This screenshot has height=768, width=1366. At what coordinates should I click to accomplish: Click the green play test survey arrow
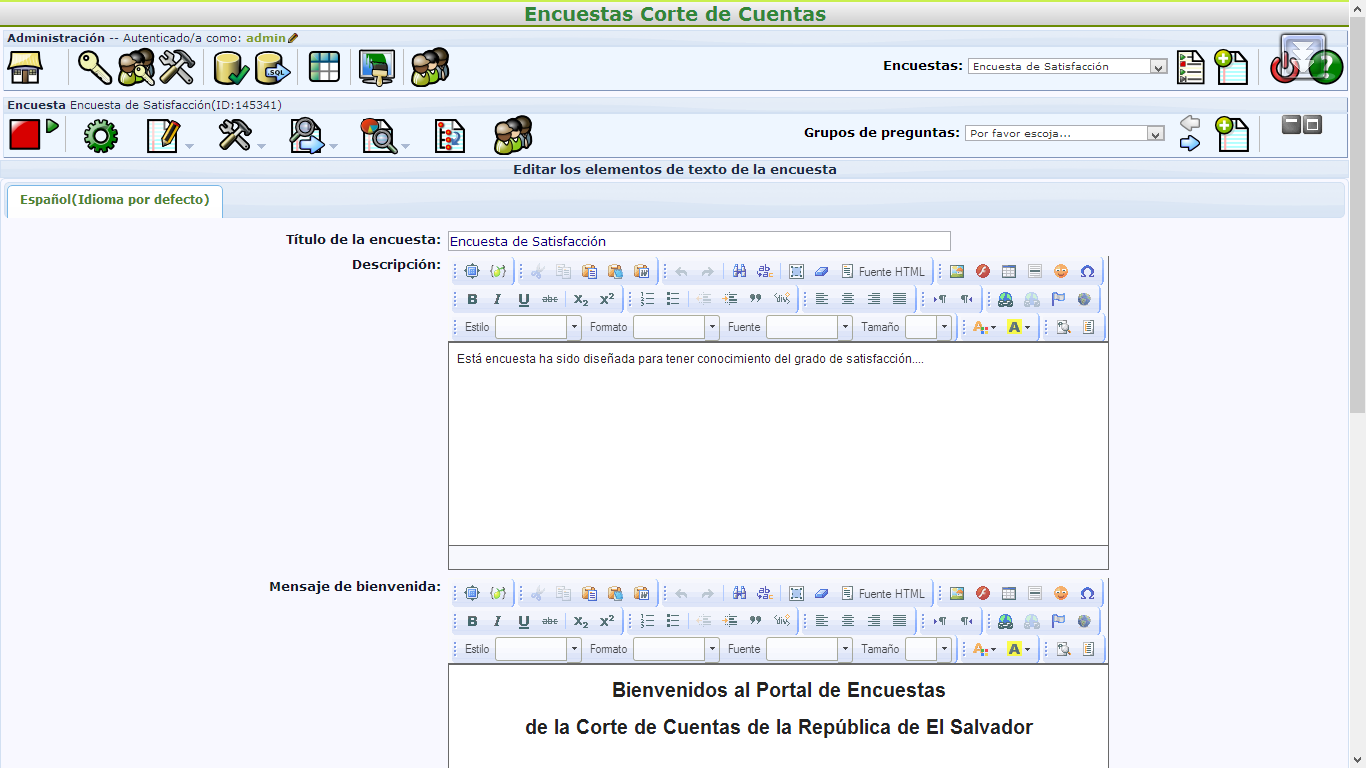point(52,126)
